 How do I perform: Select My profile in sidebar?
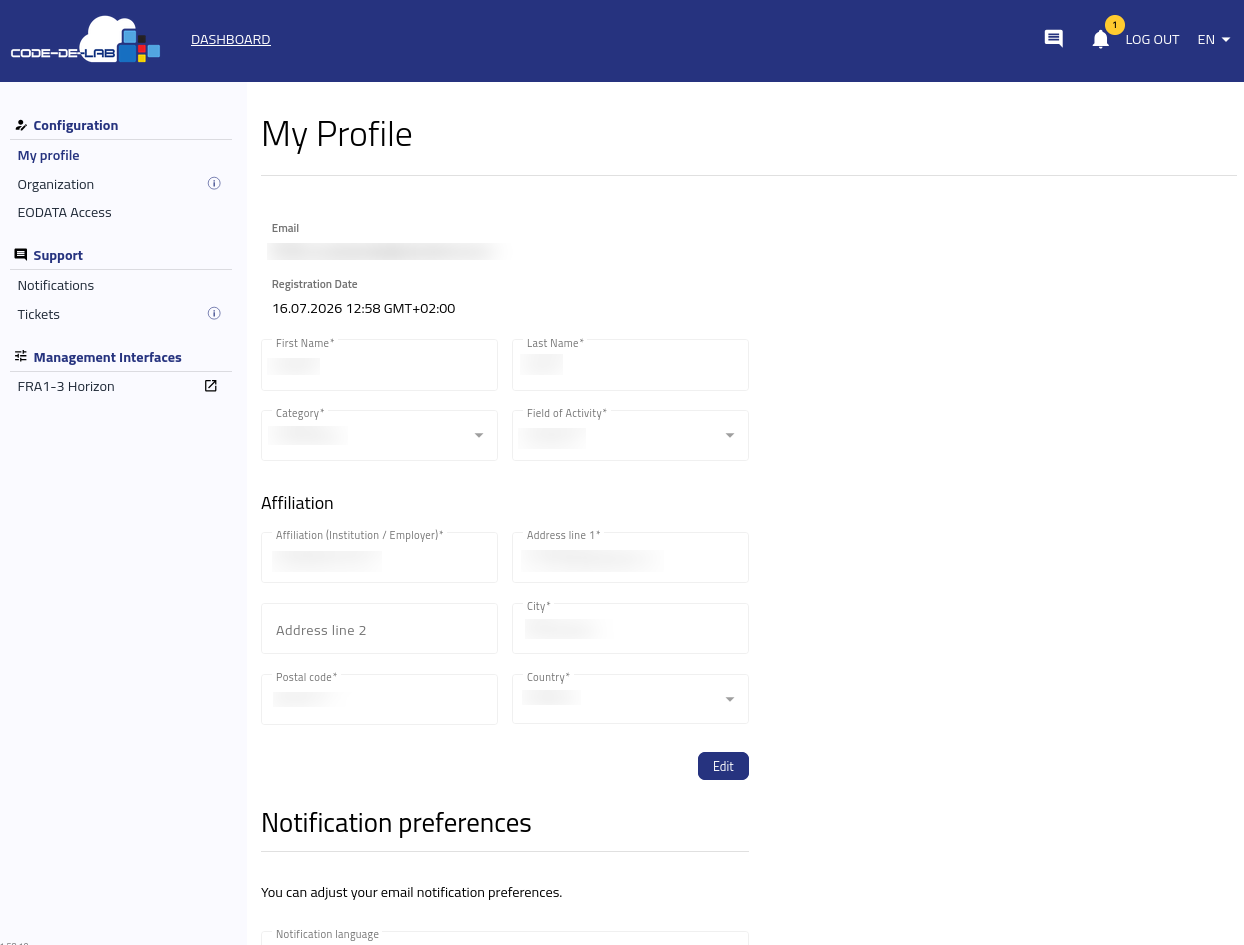tap(48, 156)
